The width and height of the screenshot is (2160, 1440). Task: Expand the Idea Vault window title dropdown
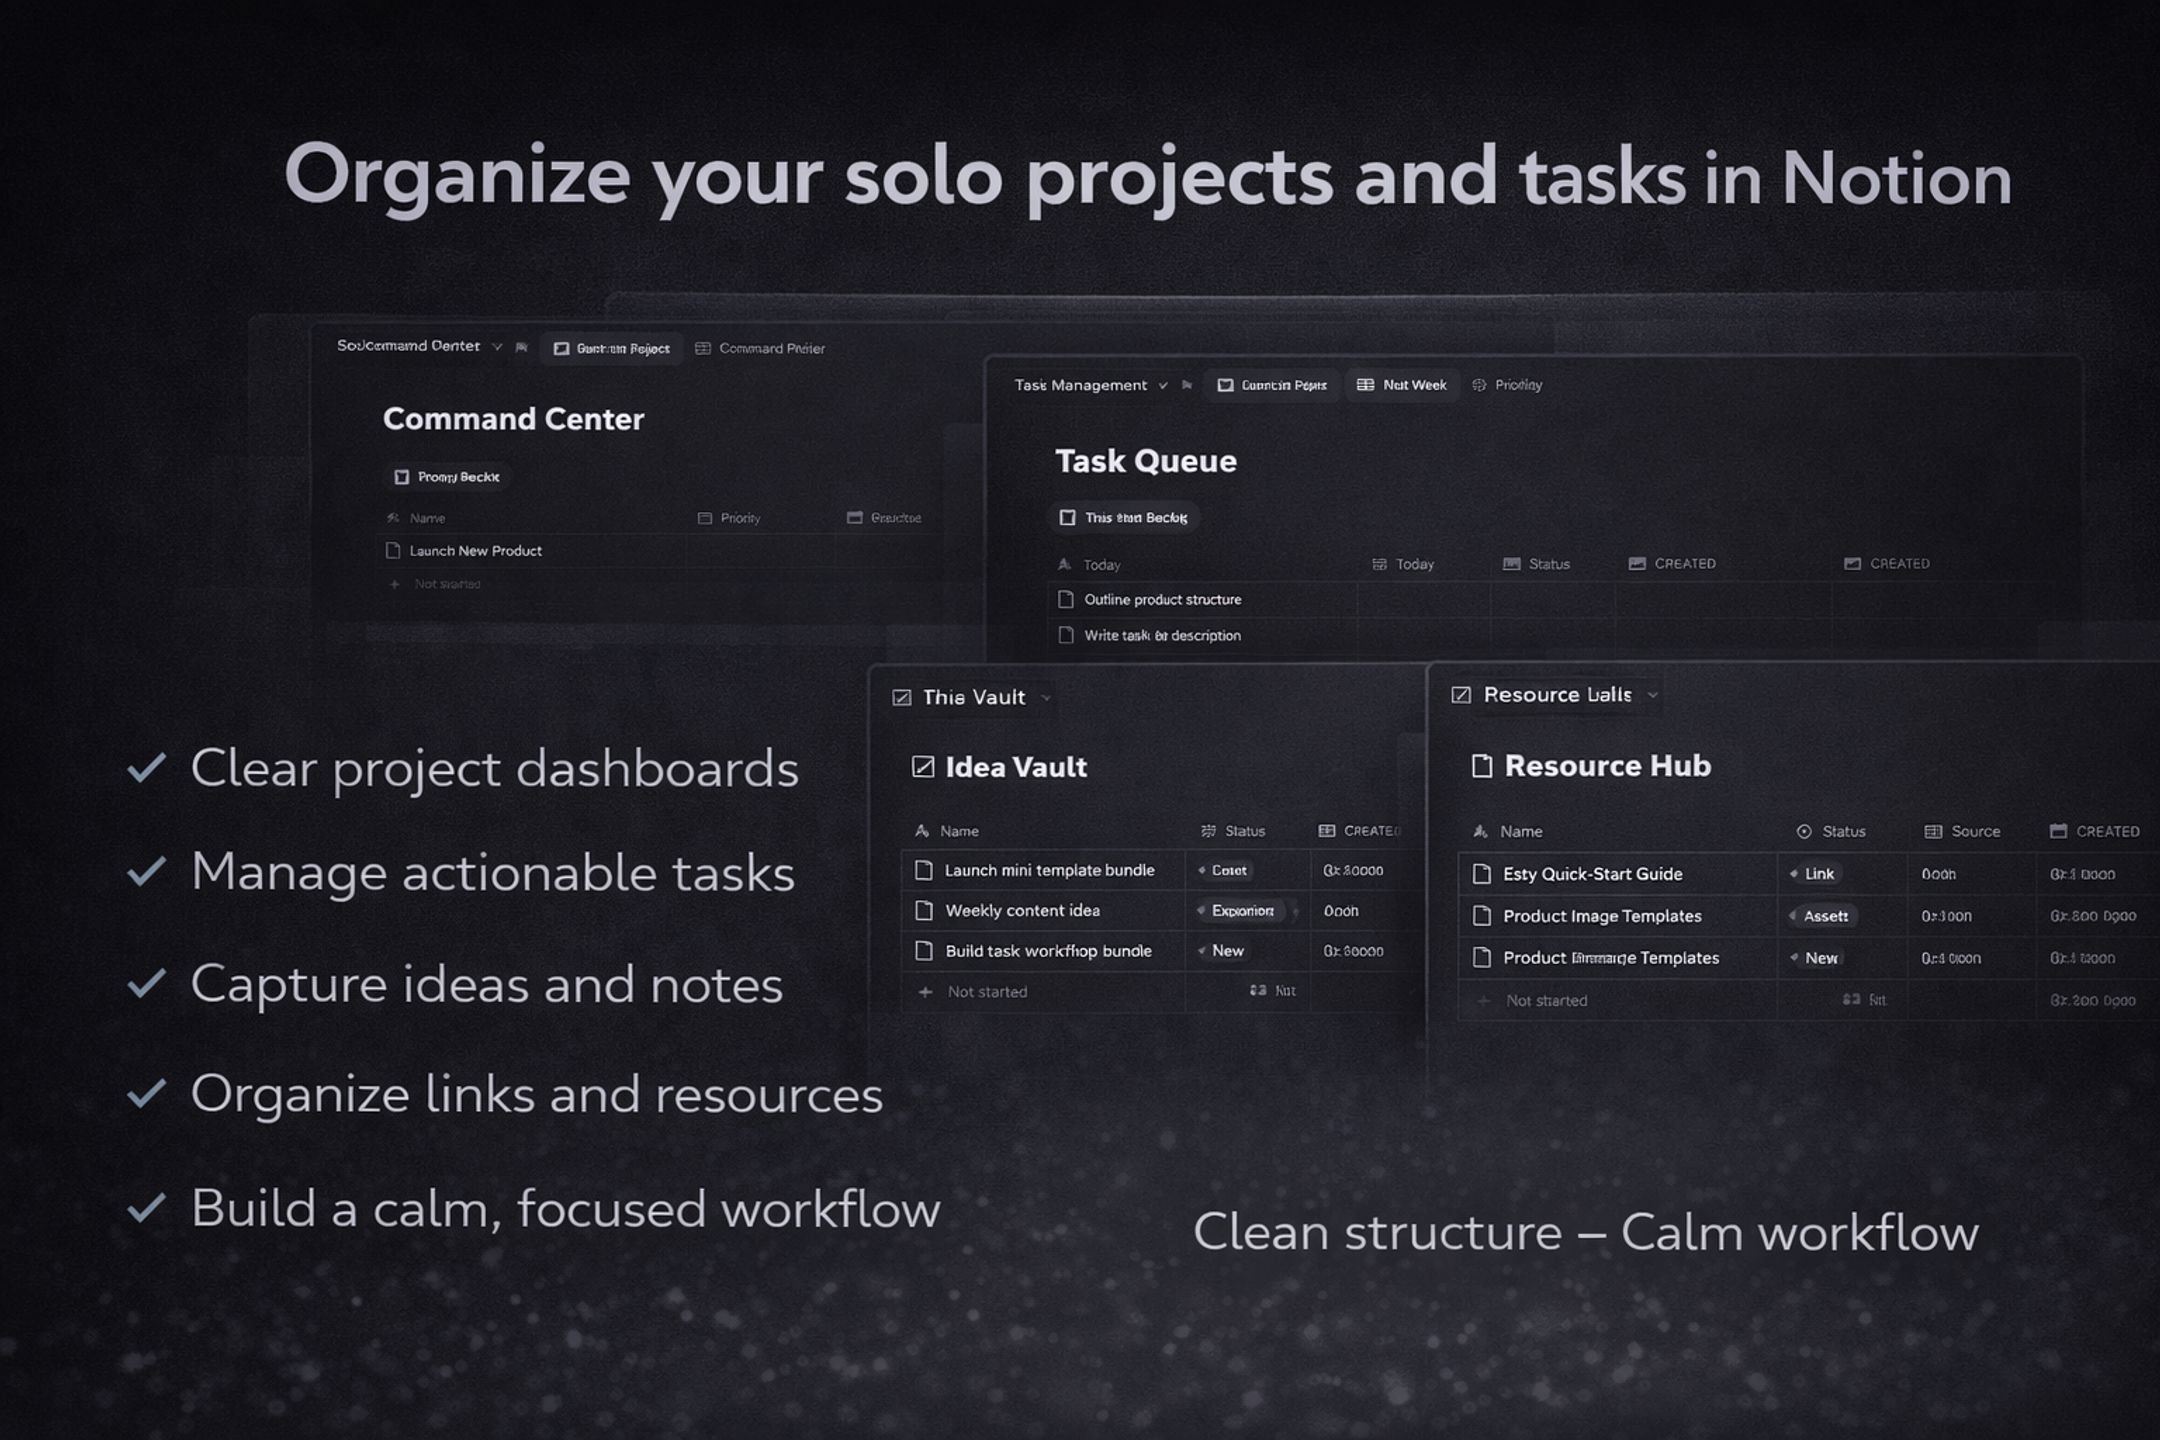1046,698
